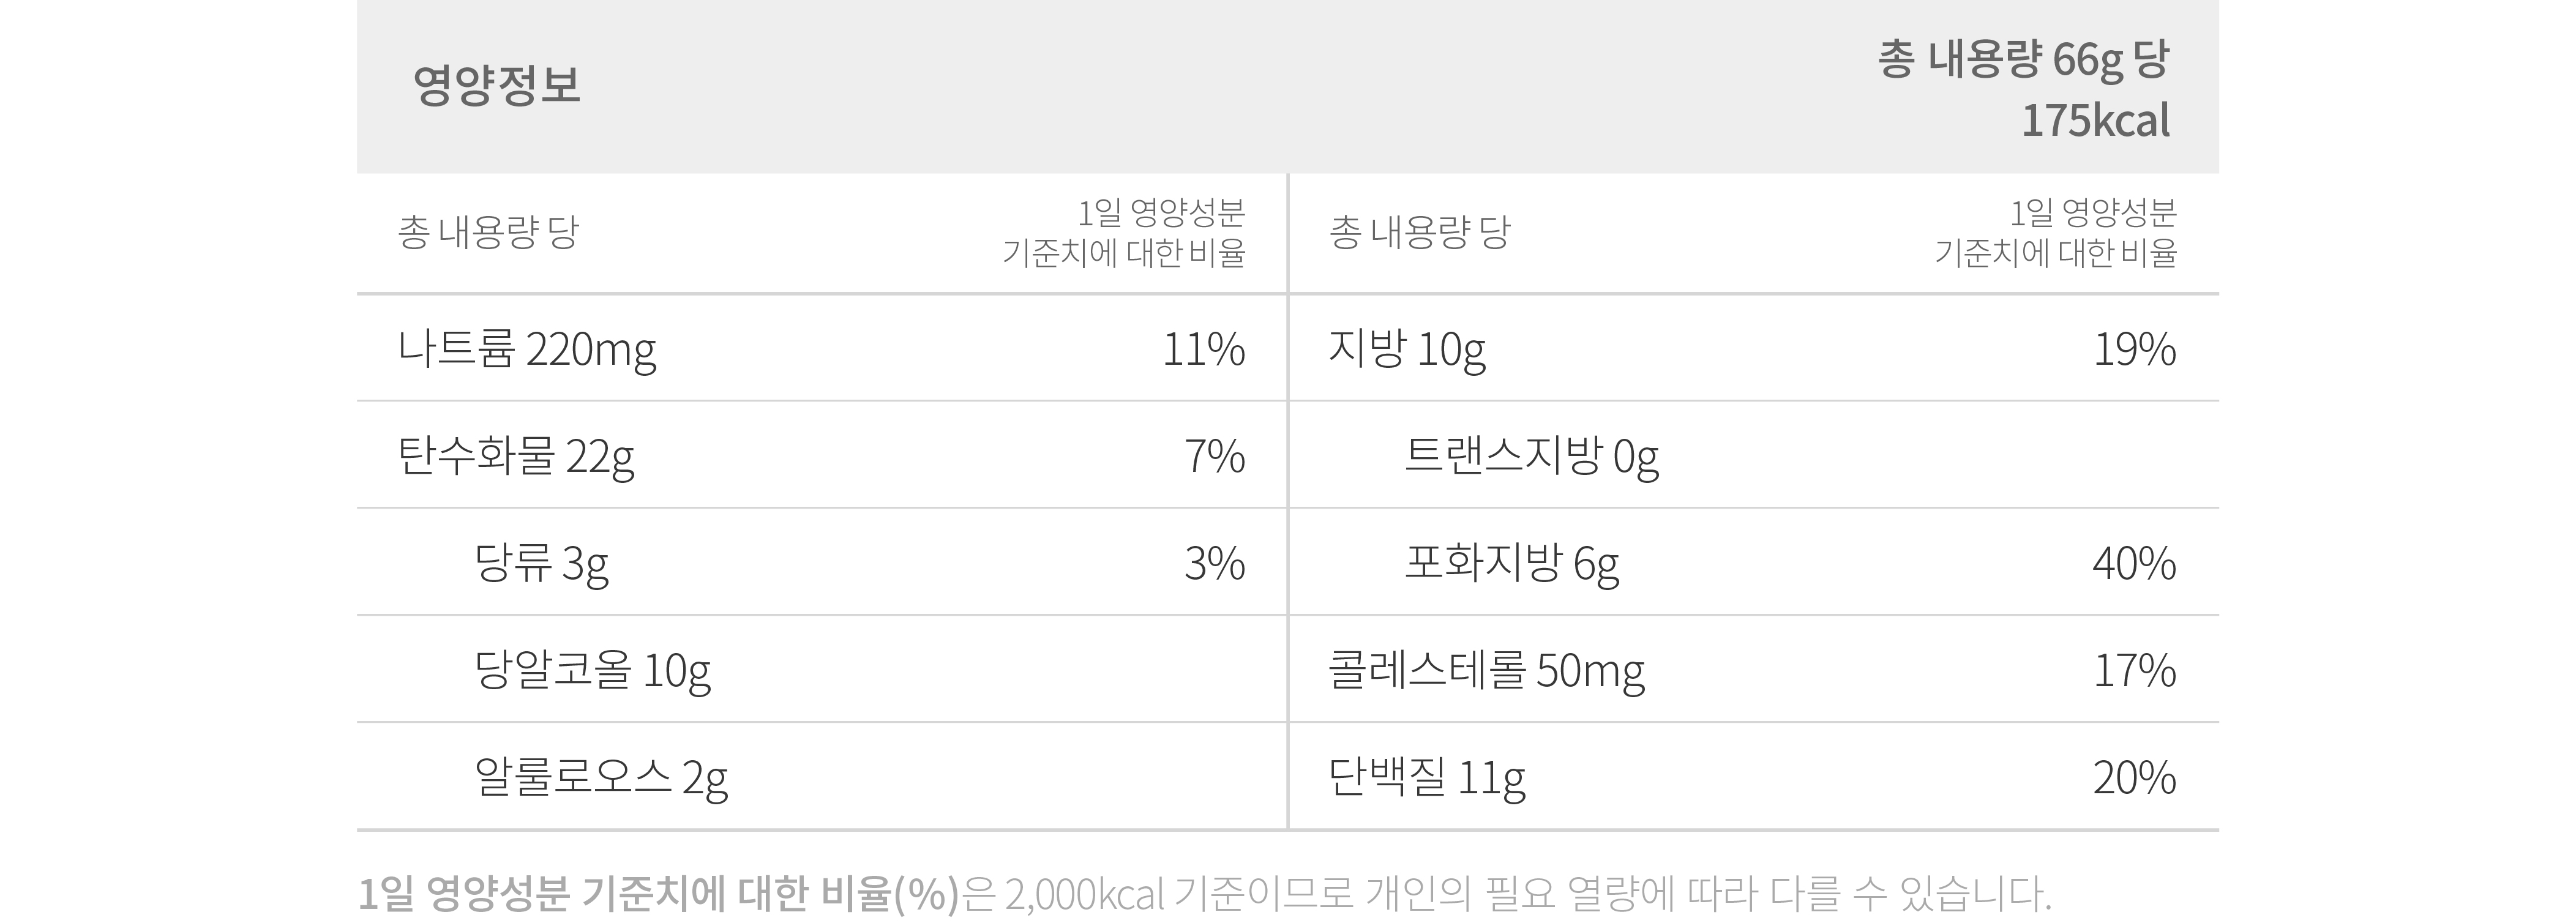Viewport: 2576px width, 923px height.
Task: Select the 알룰로오스 2g row
Action: point(822,776)
